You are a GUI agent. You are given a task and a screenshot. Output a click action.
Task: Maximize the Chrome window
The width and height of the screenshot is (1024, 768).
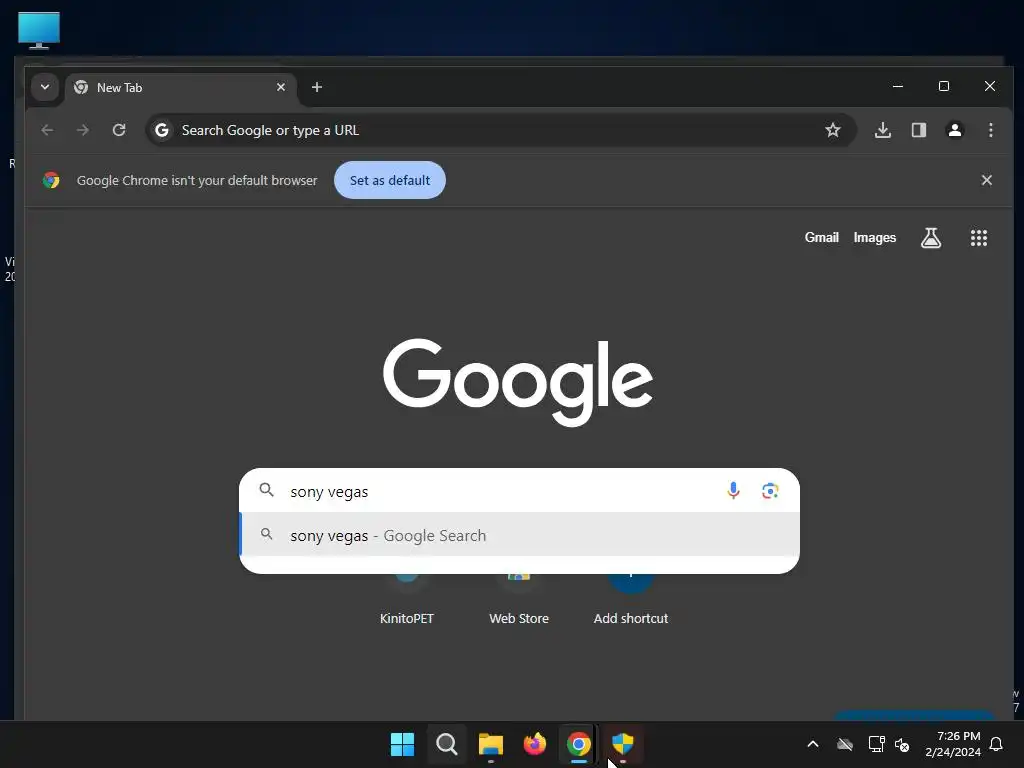(x=944, y=86)
